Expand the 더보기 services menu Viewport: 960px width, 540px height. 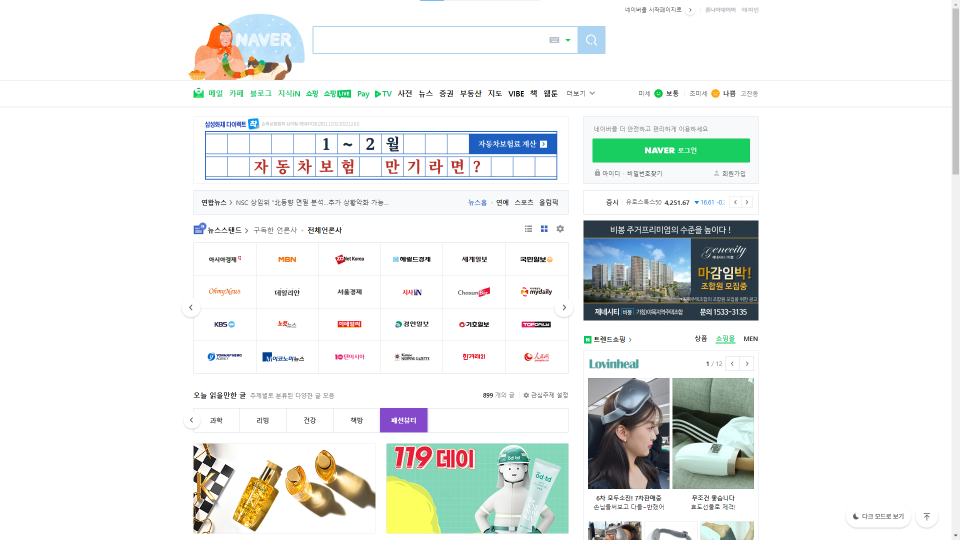coord(580,94)
